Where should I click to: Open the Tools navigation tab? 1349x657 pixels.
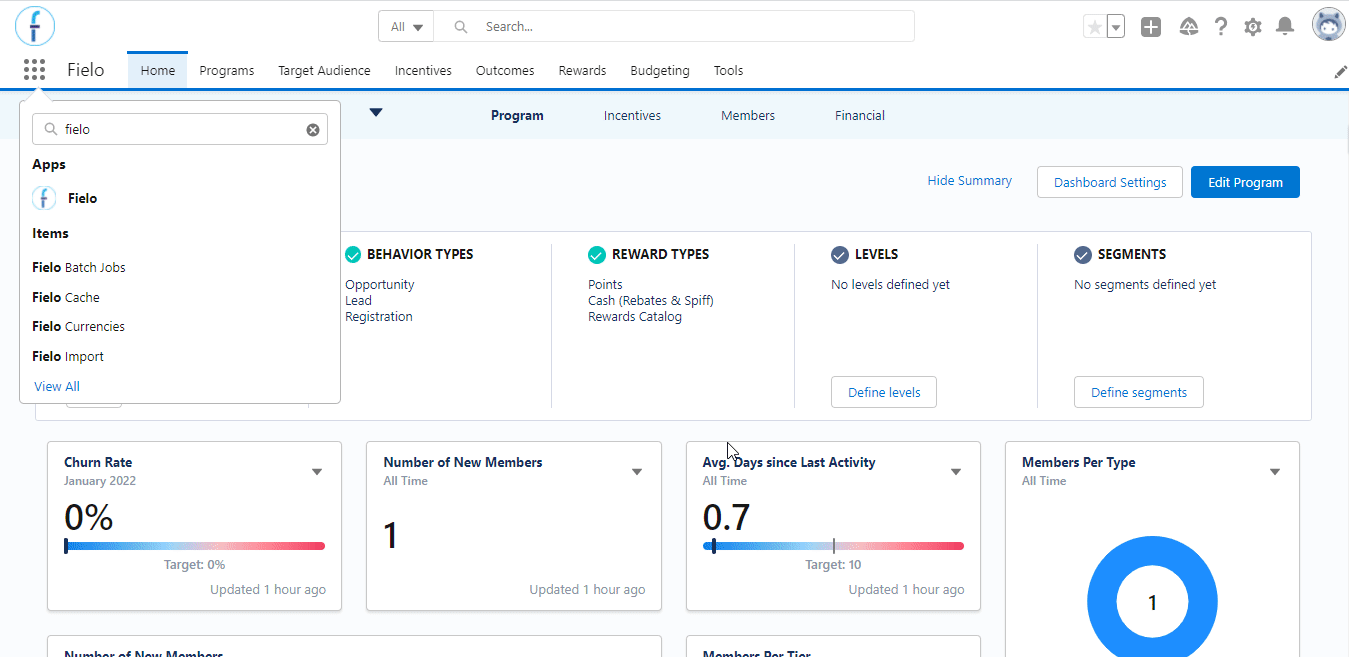click(728, 70)
